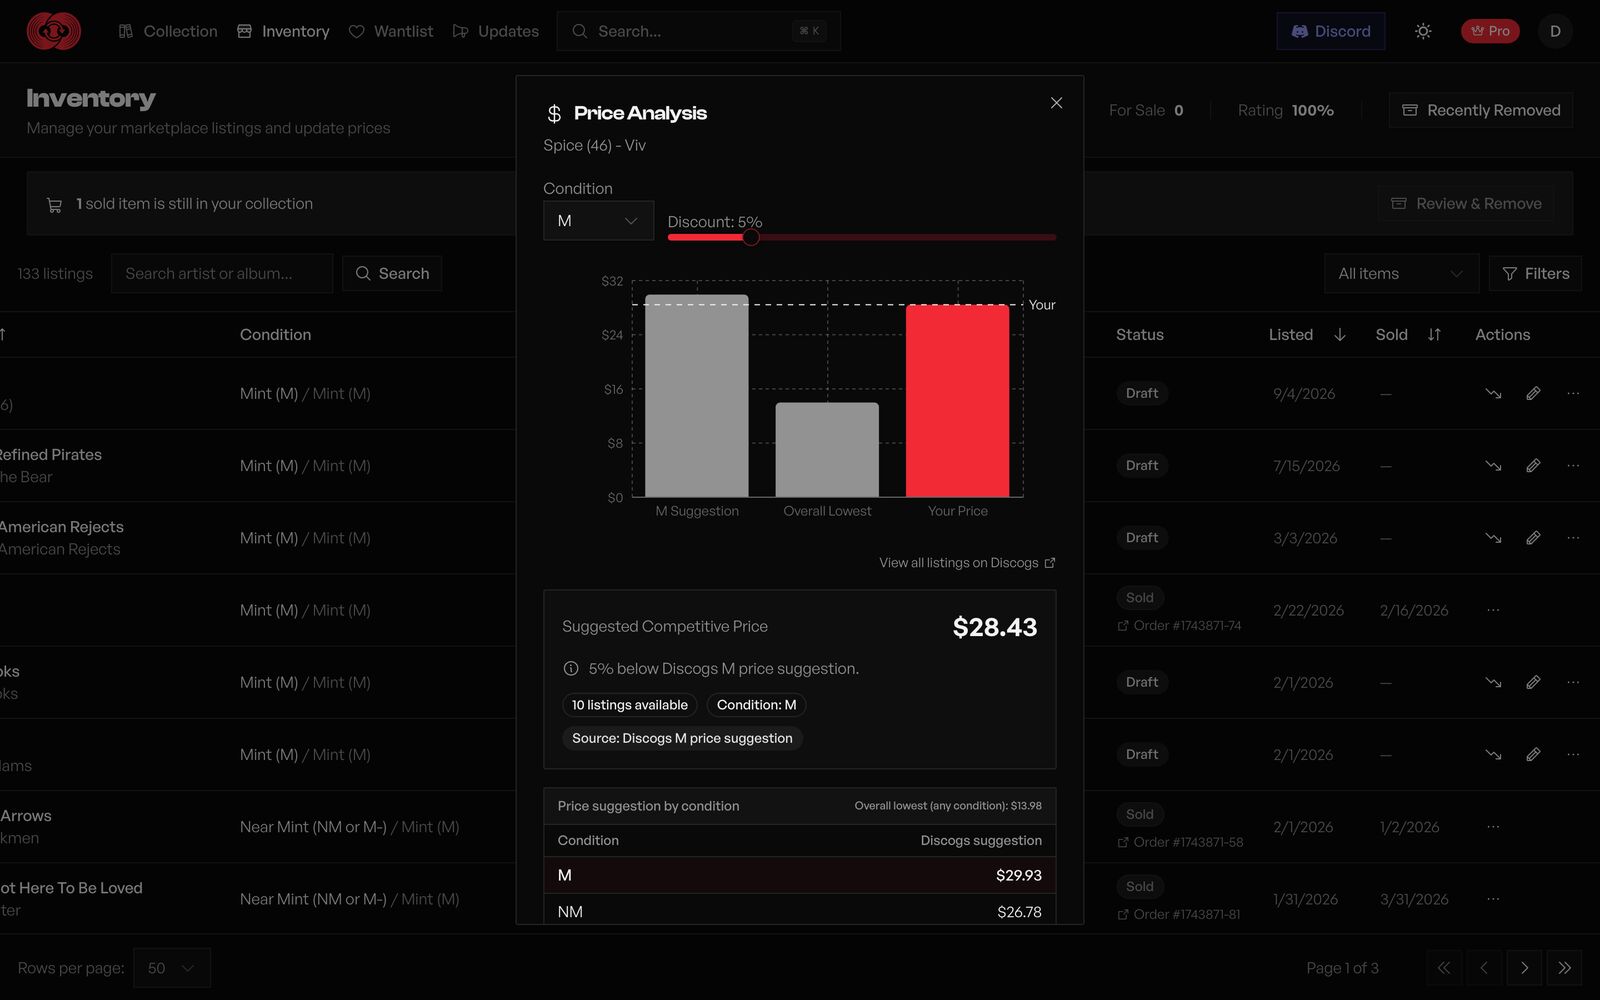The image size is (1600, 1000).
Task: Click the Discount slider handle
Action: point(751,237)
